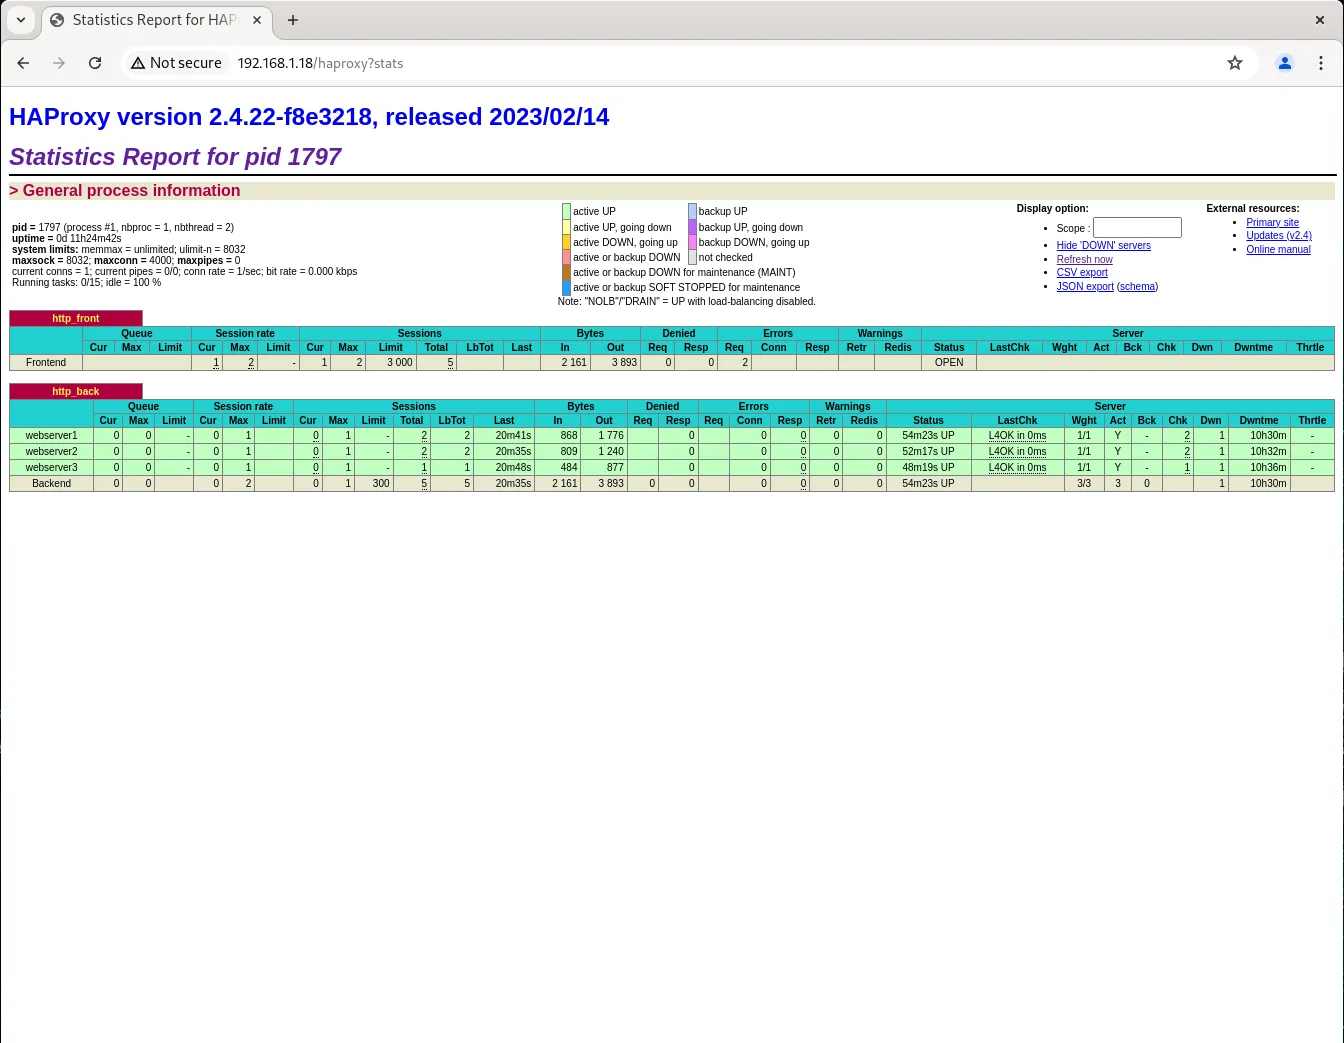The image size is (1344, 1043).
Task: Click the forward navigation arrow
Action: click(59, 63)
